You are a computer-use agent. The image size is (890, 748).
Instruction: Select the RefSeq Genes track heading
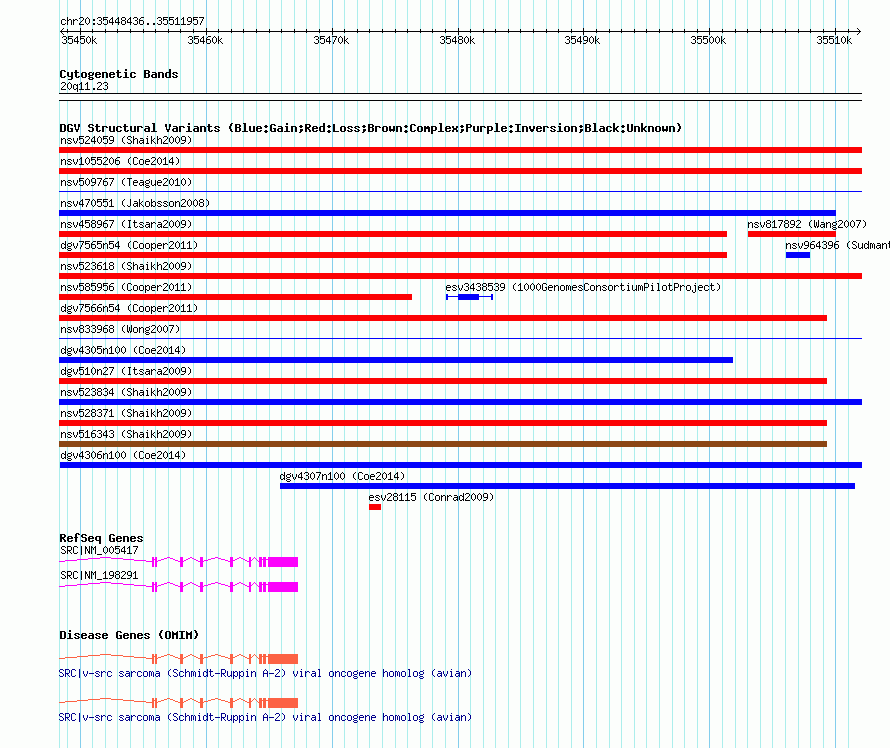(x=101, y=538)
